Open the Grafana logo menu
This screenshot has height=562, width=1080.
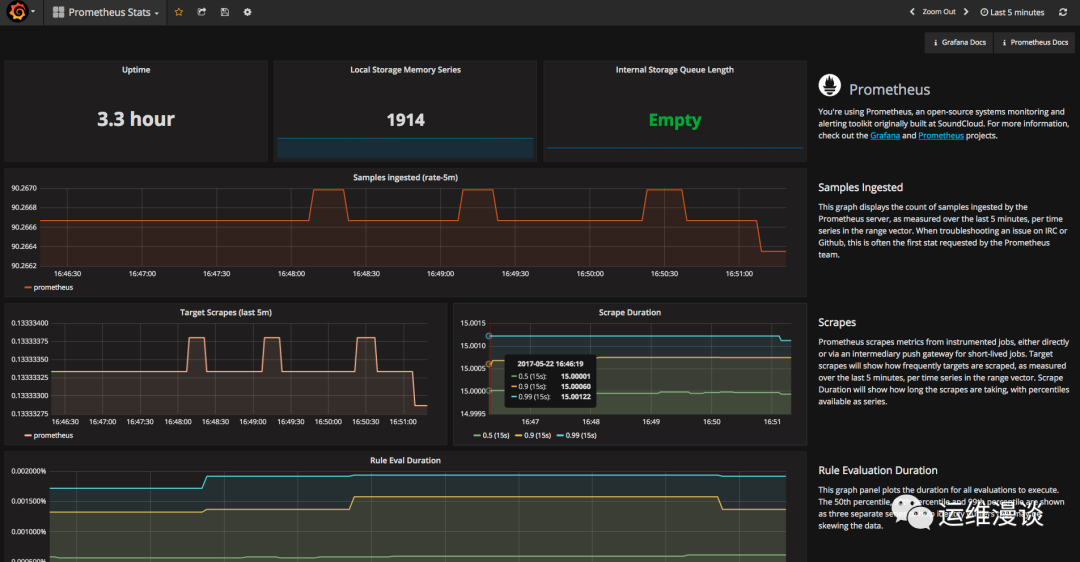coord(20,12)
